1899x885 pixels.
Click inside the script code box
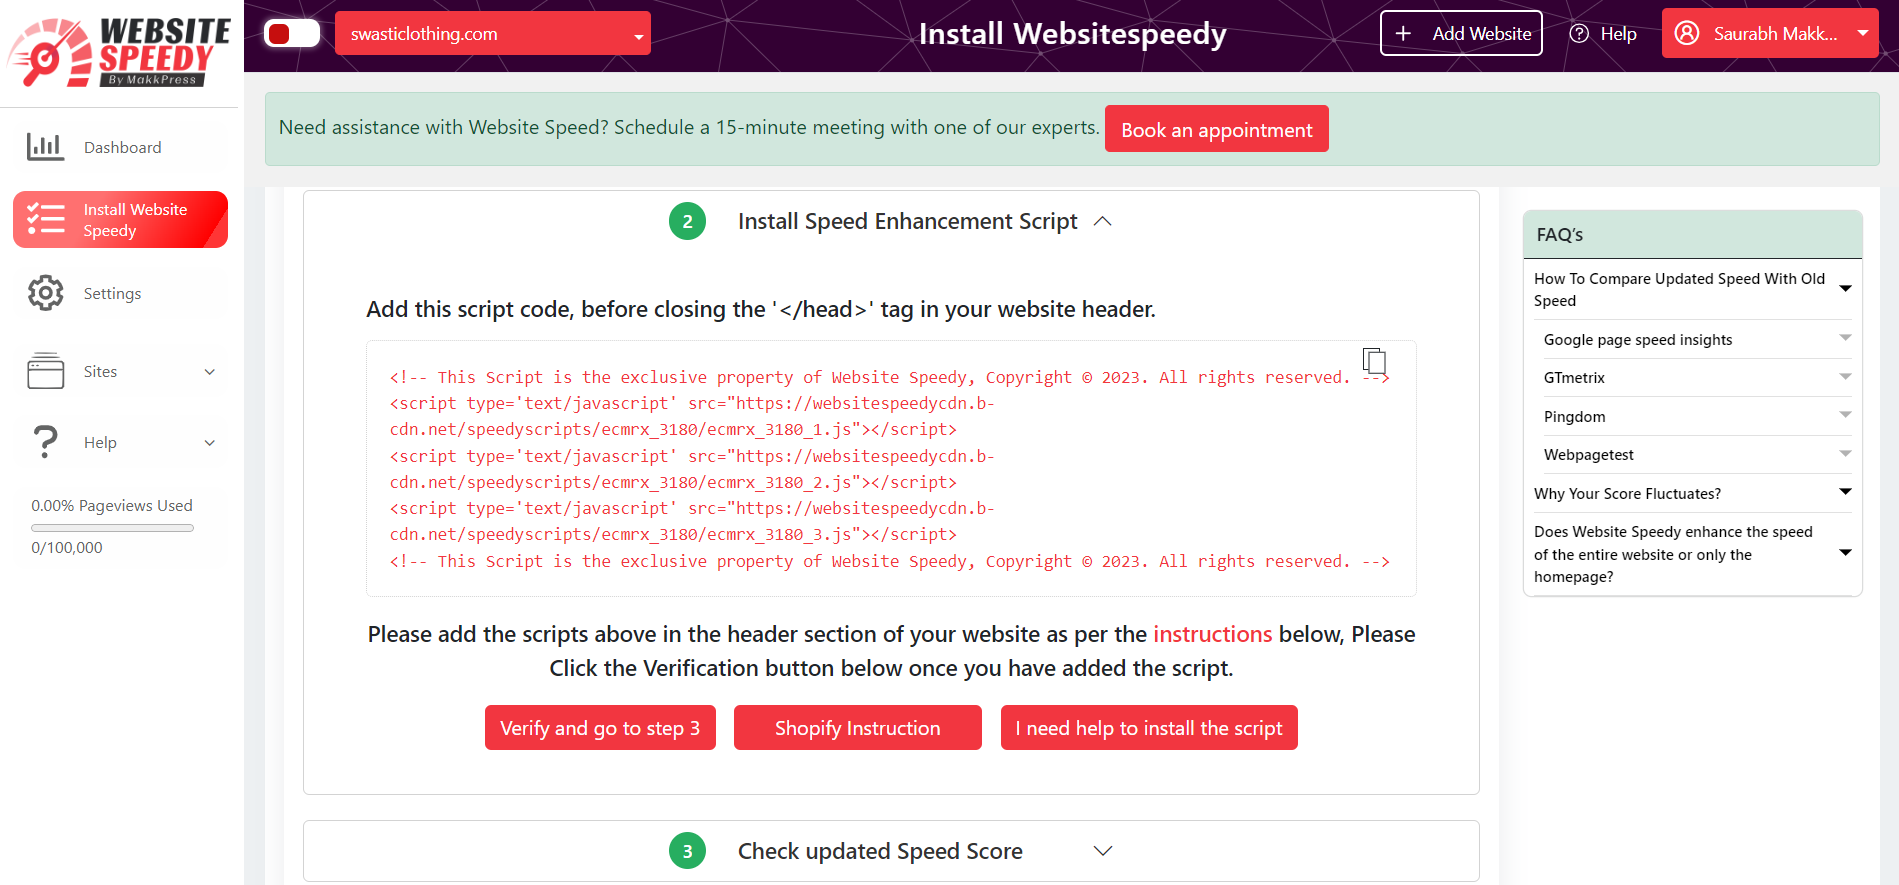[x=891, y=469]
